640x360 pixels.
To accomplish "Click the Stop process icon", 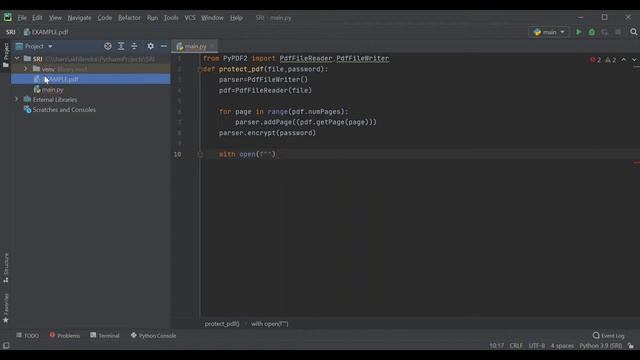I will coord(618,32).
